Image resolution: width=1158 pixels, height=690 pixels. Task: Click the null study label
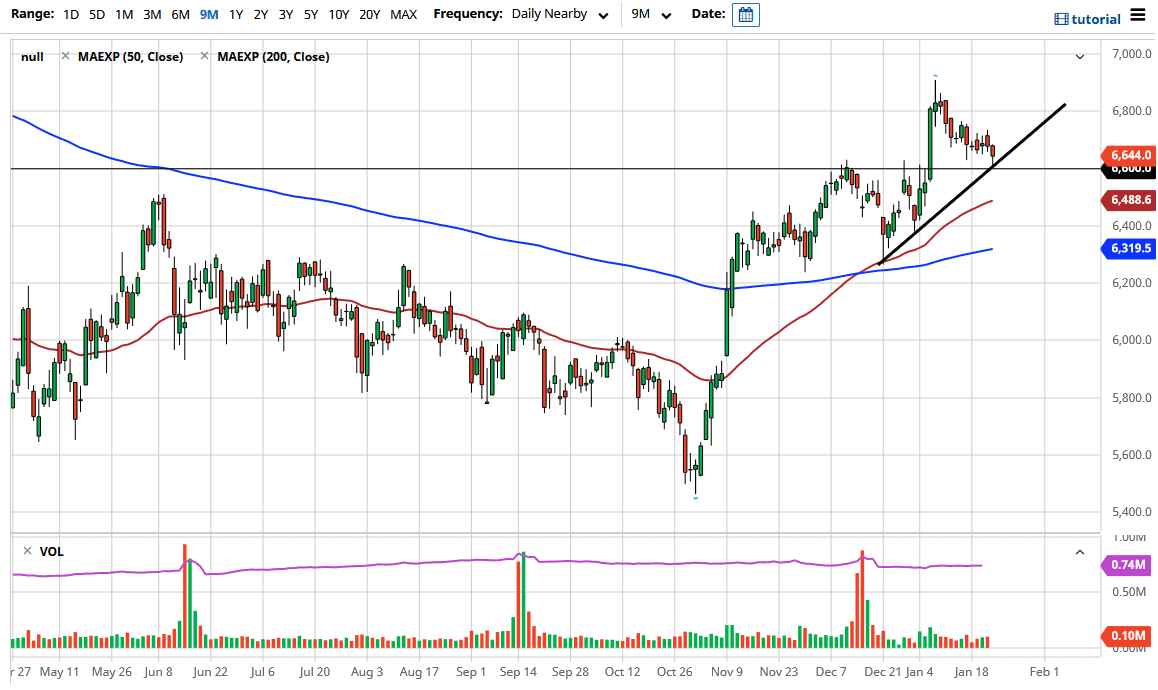pos(33,57)
